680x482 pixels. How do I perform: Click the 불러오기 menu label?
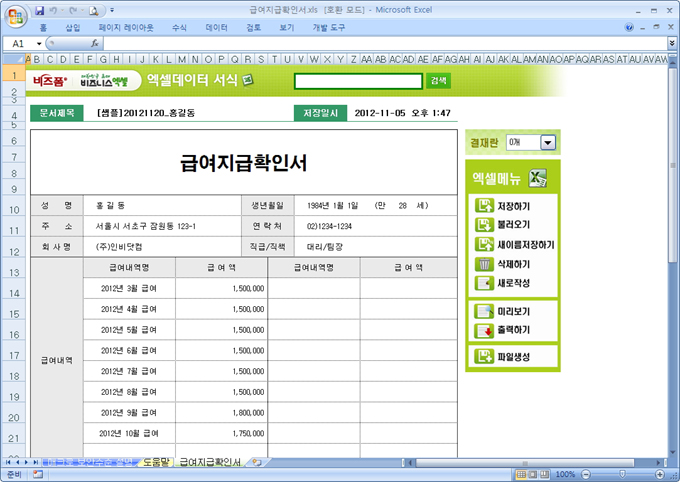tap(514, 225)
